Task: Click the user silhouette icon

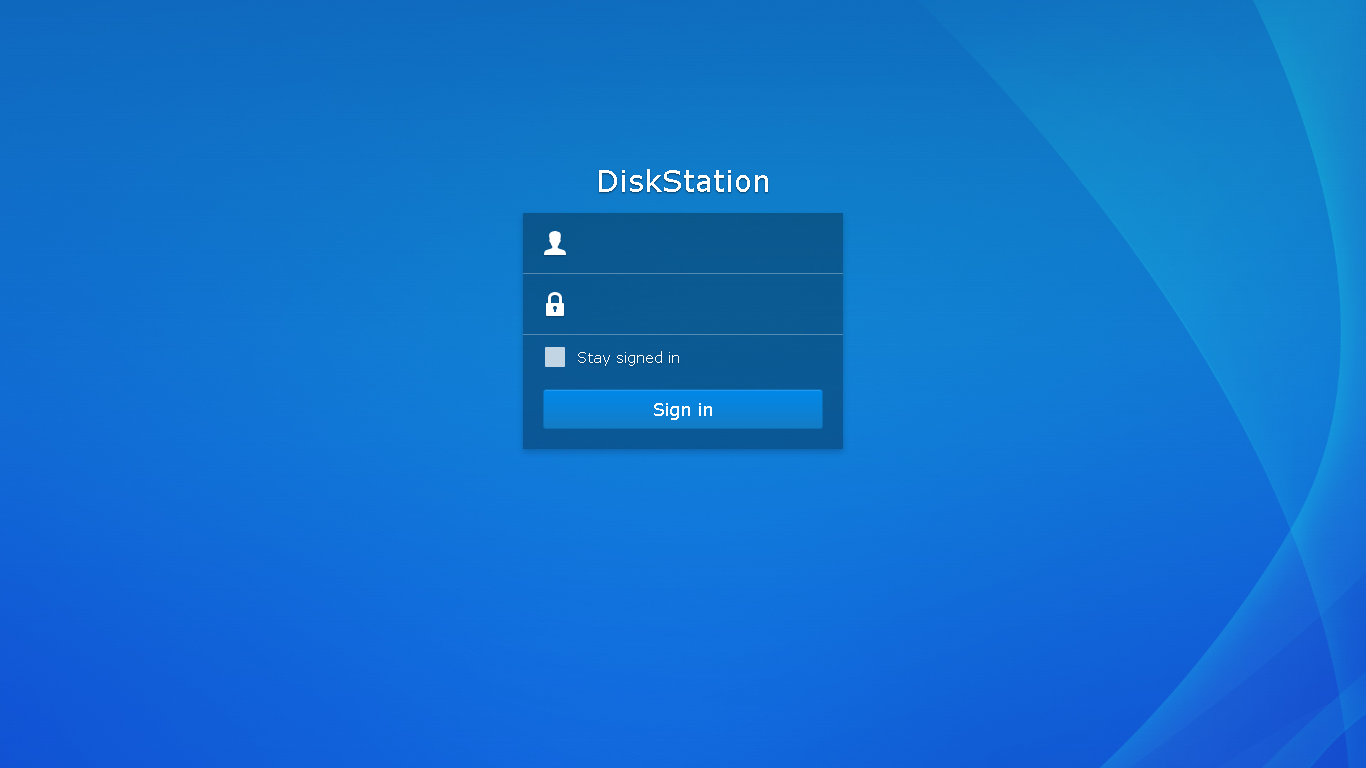Action: point(555,243)
